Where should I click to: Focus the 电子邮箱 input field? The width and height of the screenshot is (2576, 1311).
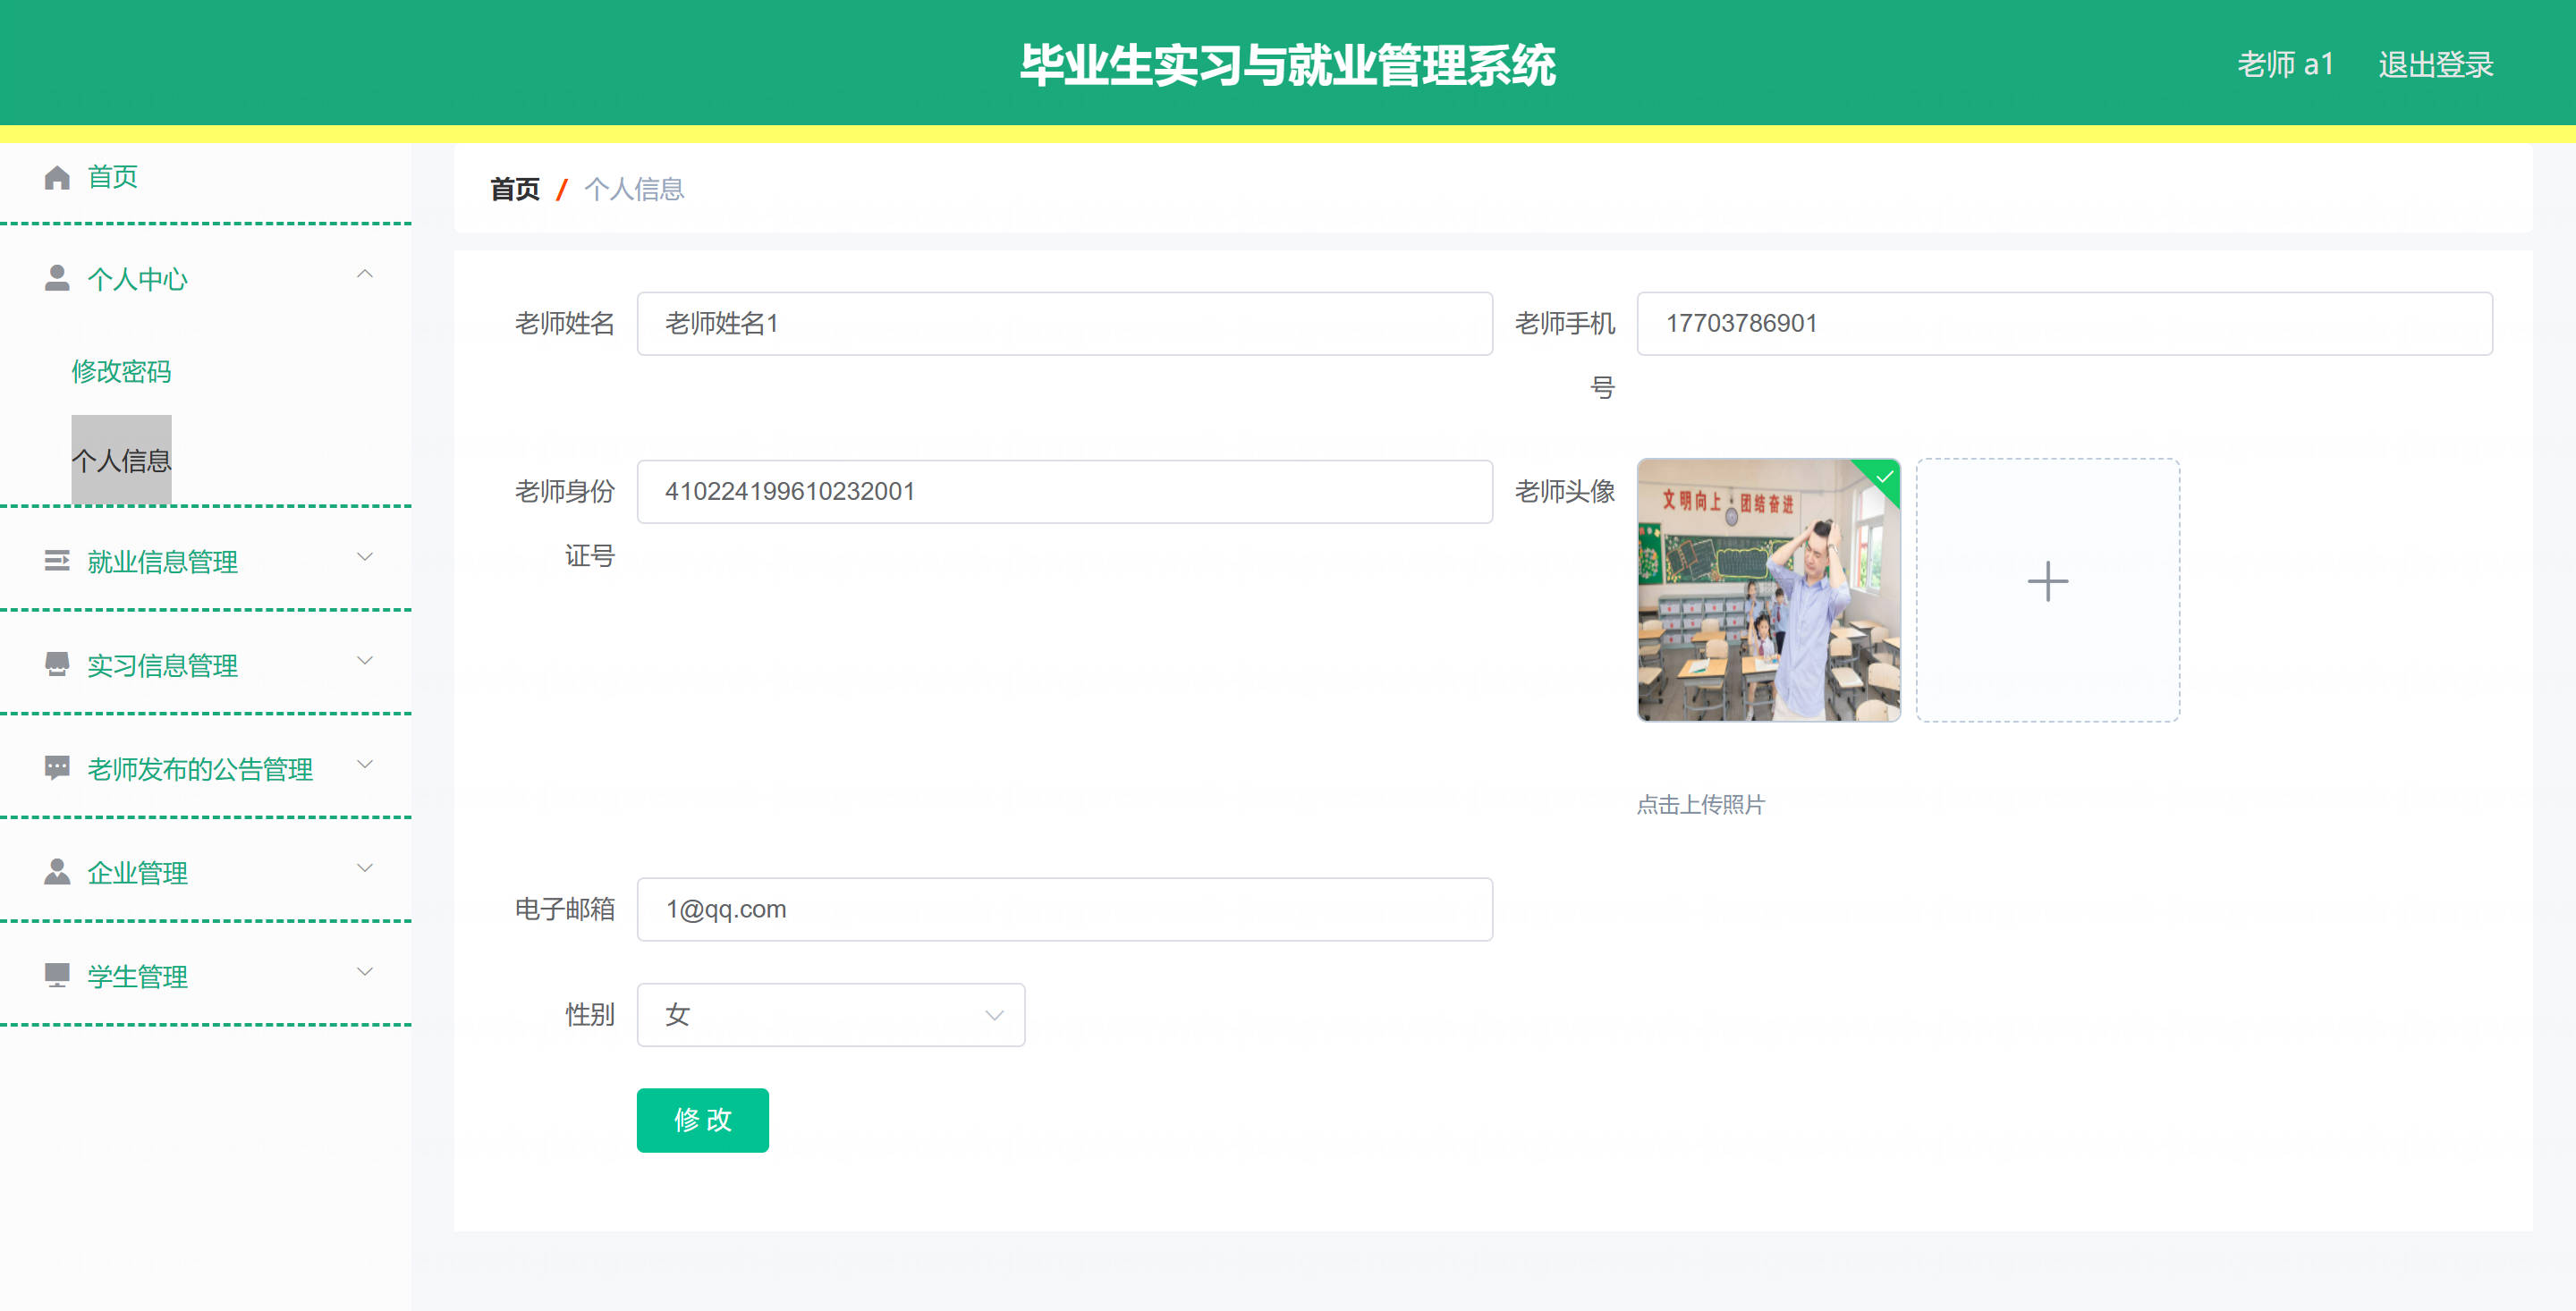tap(1064, 909)
